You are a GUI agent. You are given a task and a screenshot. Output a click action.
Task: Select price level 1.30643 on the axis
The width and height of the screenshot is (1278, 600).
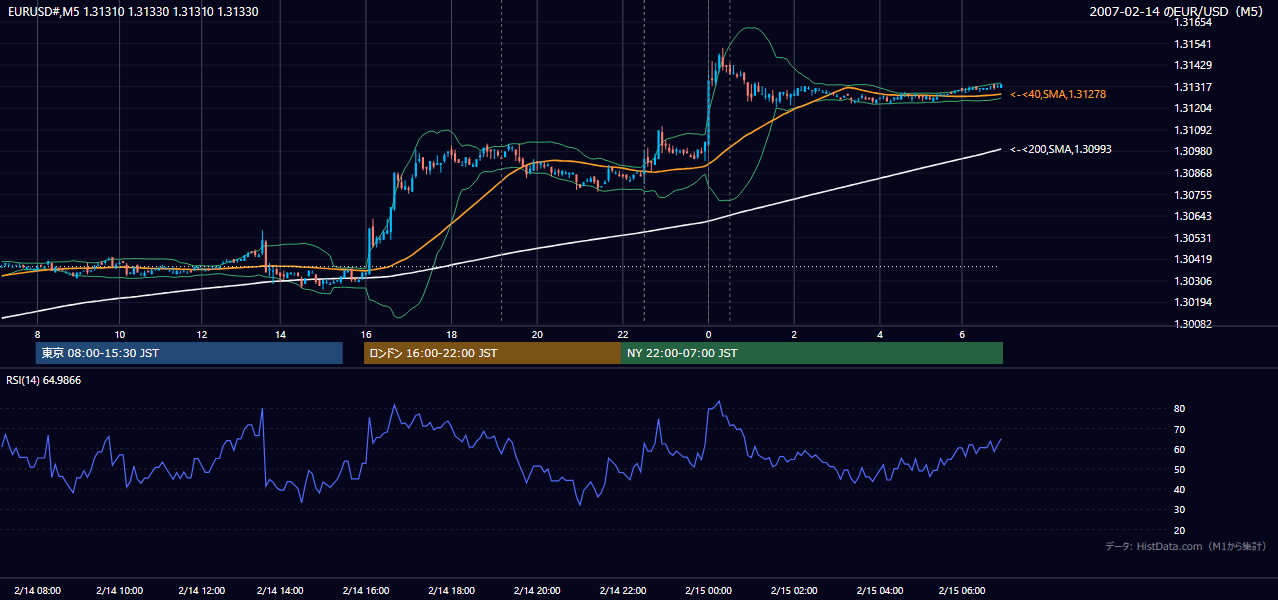1192,216
